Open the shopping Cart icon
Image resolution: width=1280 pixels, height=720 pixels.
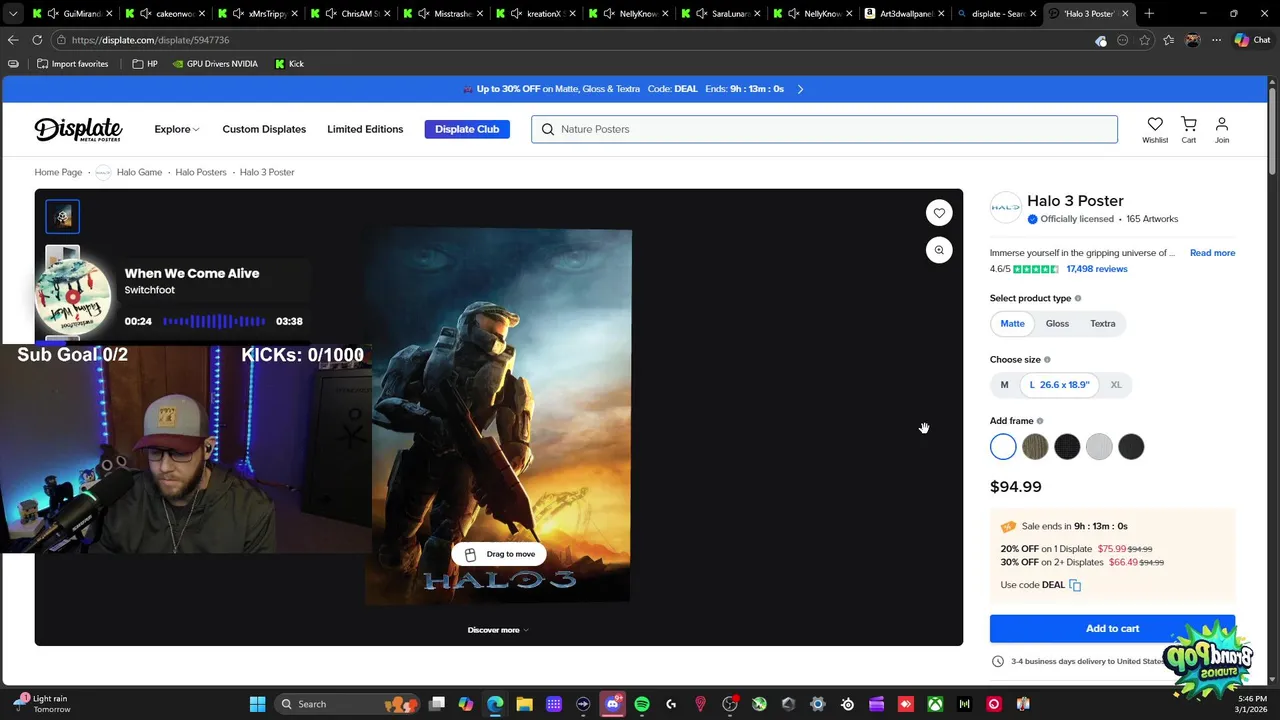[x=1189, y=130]
